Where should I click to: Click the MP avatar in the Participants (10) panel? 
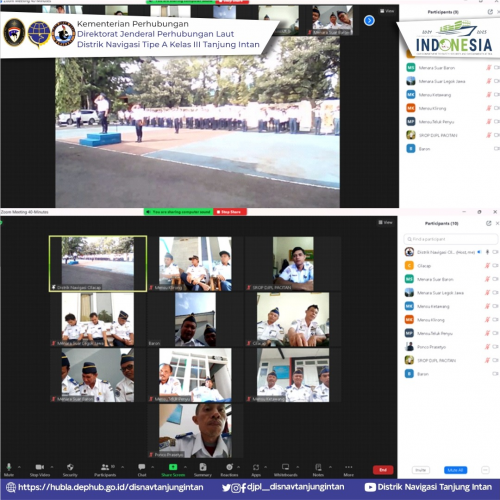click(x=409, y=333)
